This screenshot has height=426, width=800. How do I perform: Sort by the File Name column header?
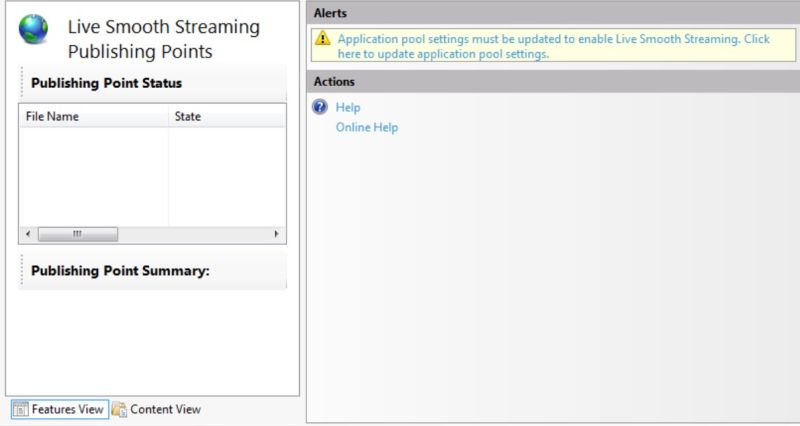(93, 116)
